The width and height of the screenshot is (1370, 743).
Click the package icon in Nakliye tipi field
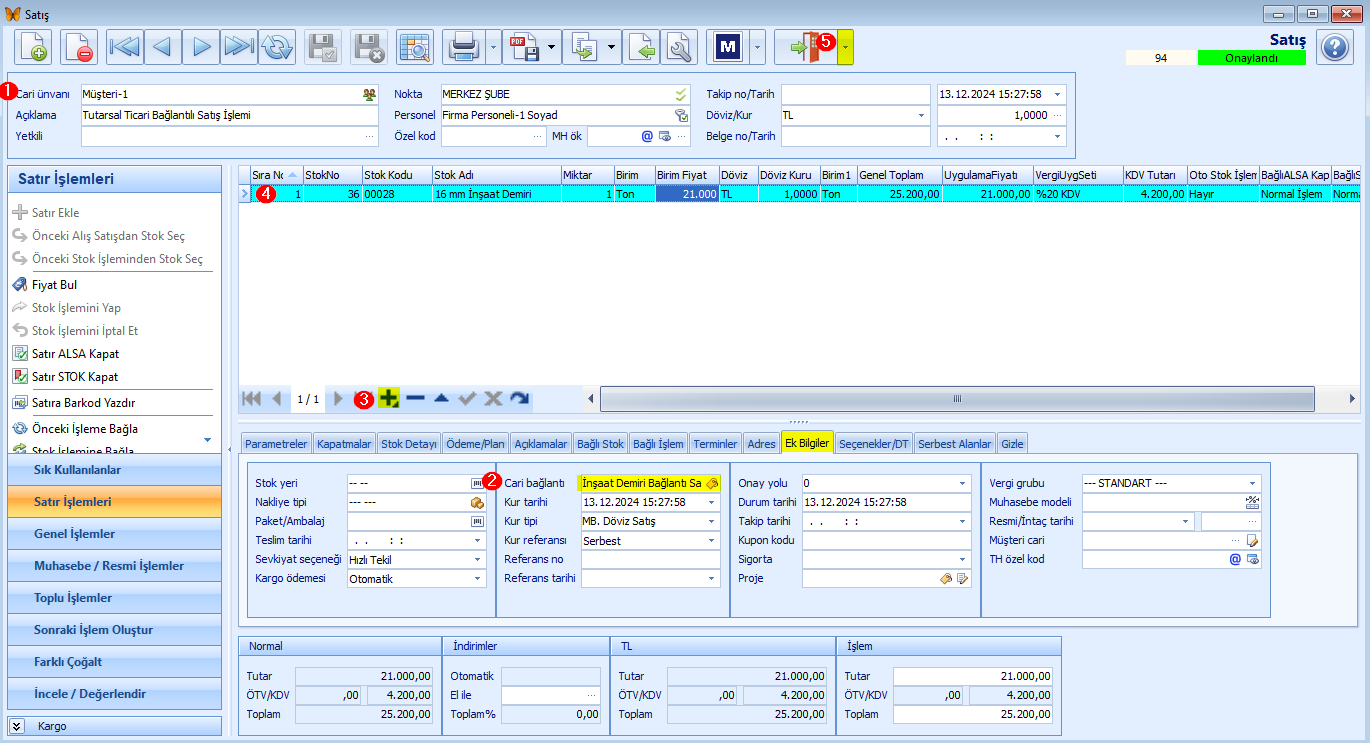[x=477, y=502]
